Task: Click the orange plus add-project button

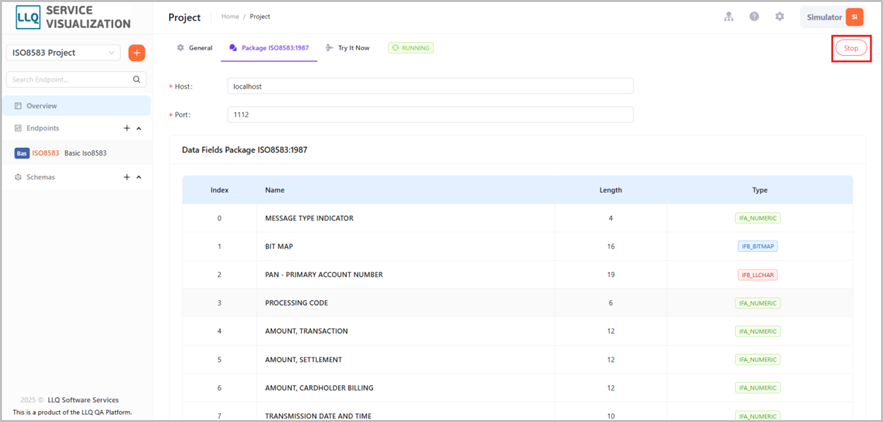Action: tap(137, 53)
